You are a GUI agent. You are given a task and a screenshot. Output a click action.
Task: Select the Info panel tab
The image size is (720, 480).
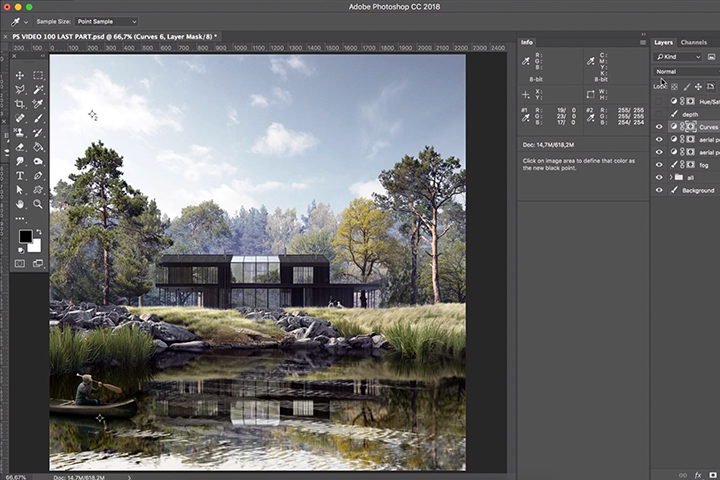click(527, 42)
